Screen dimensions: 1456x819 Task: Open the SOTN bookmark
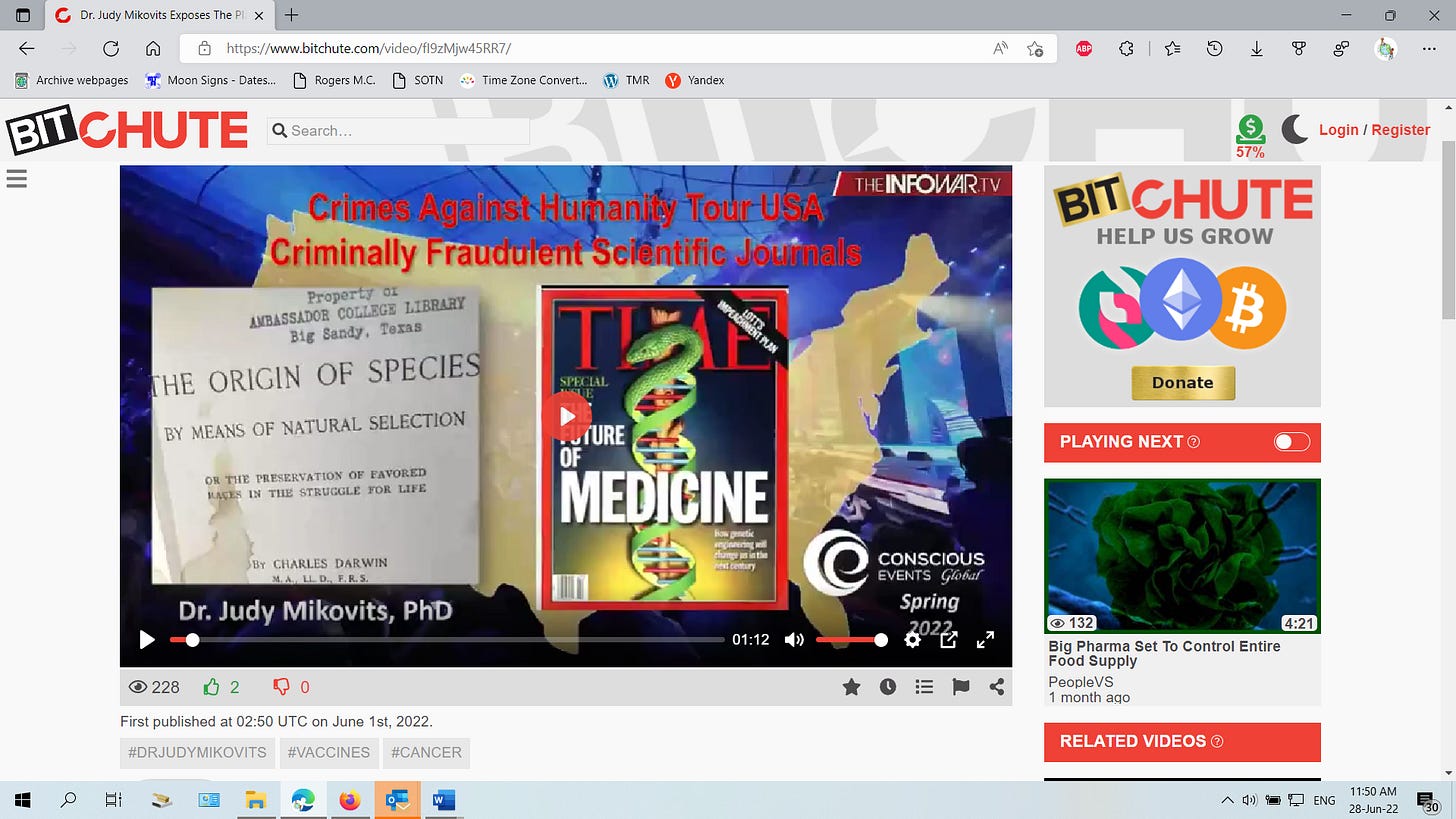419,80
